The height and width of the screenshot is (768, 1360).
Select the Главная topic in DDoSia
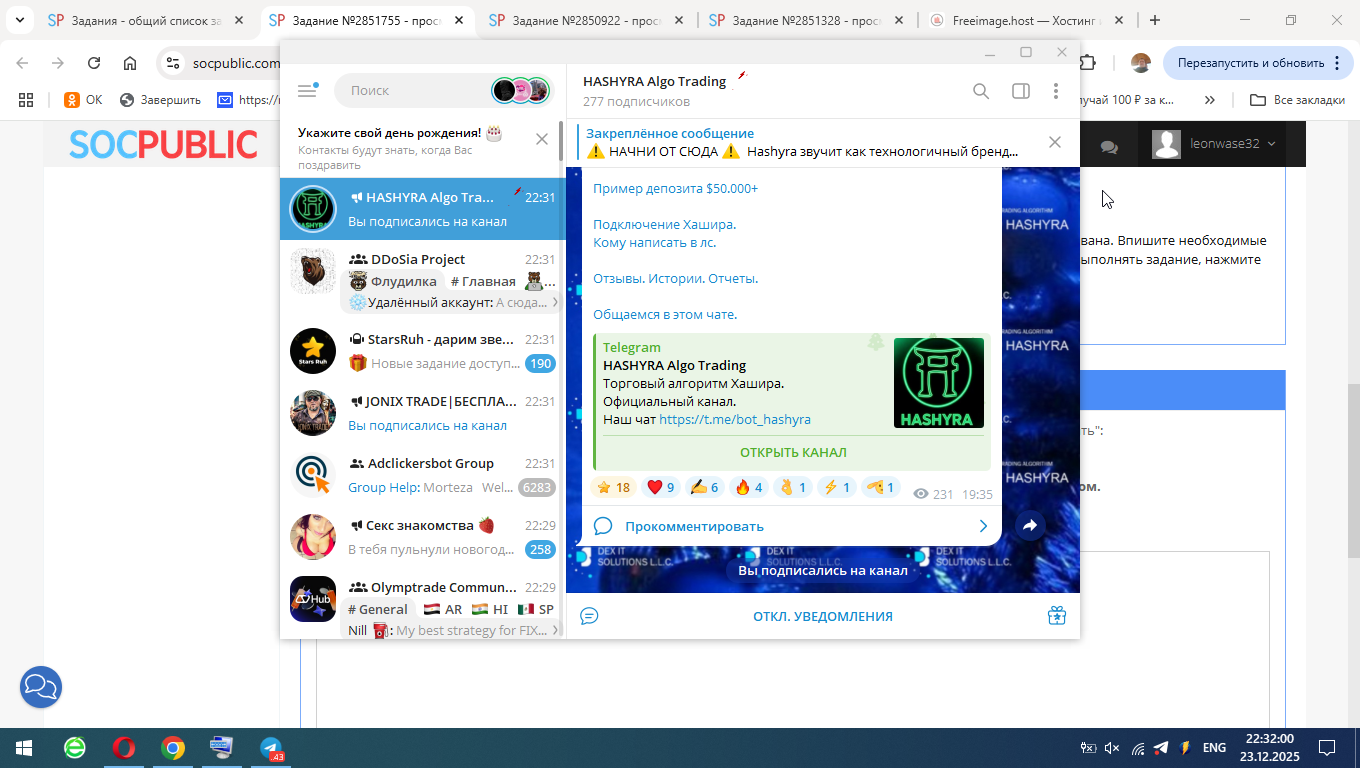[484, 281]
